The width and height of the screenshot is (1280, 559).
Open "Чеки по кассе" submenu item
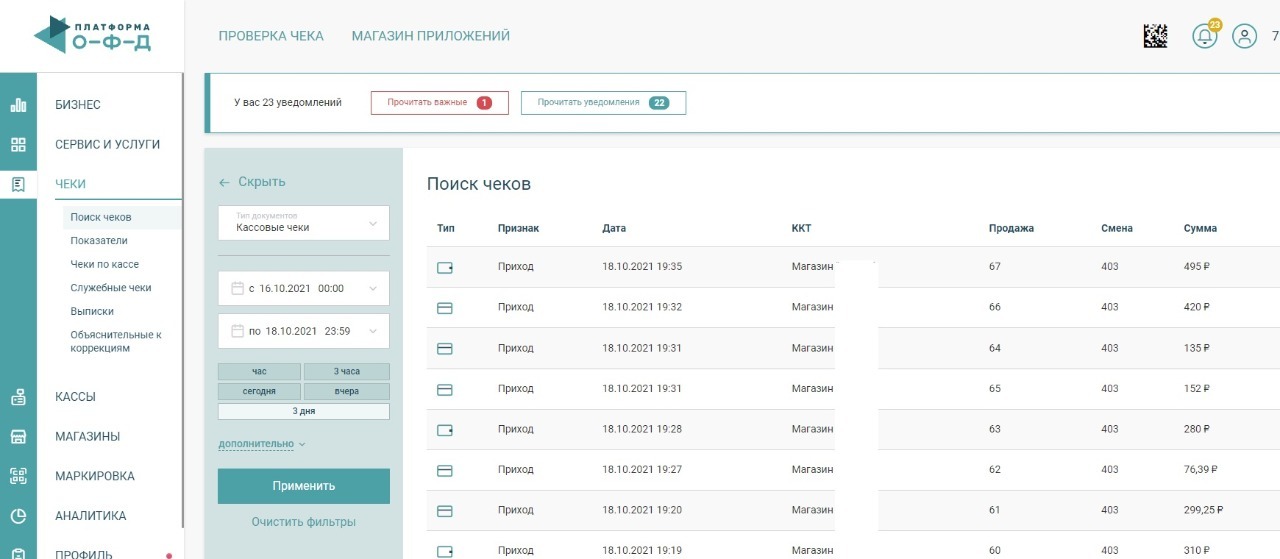coord(104,264)
